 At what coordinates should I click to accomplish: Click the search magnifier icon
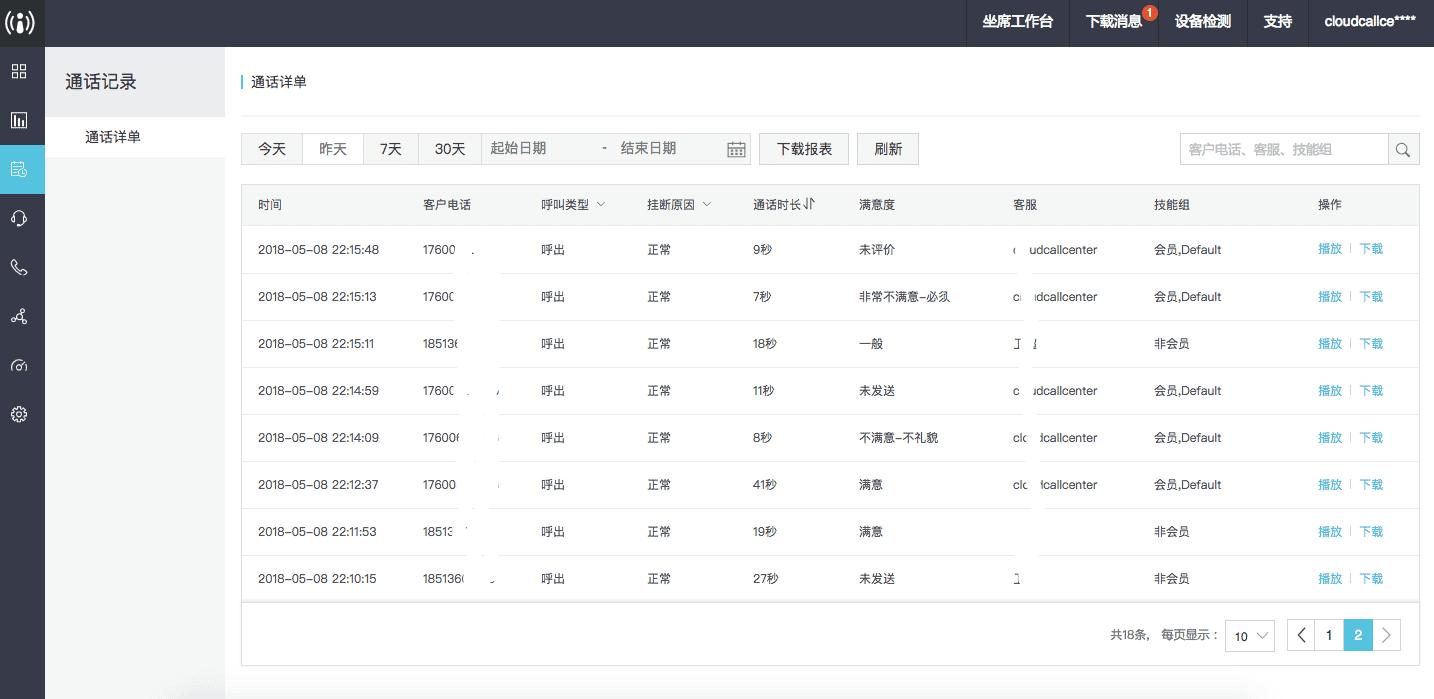(x=1402, y=148)
